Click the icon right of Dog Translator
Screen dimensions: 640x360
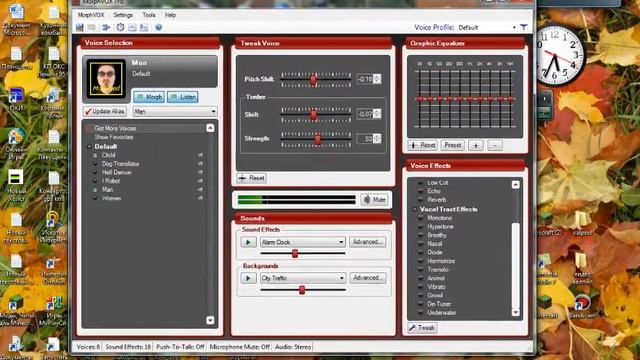coord(200,164)
